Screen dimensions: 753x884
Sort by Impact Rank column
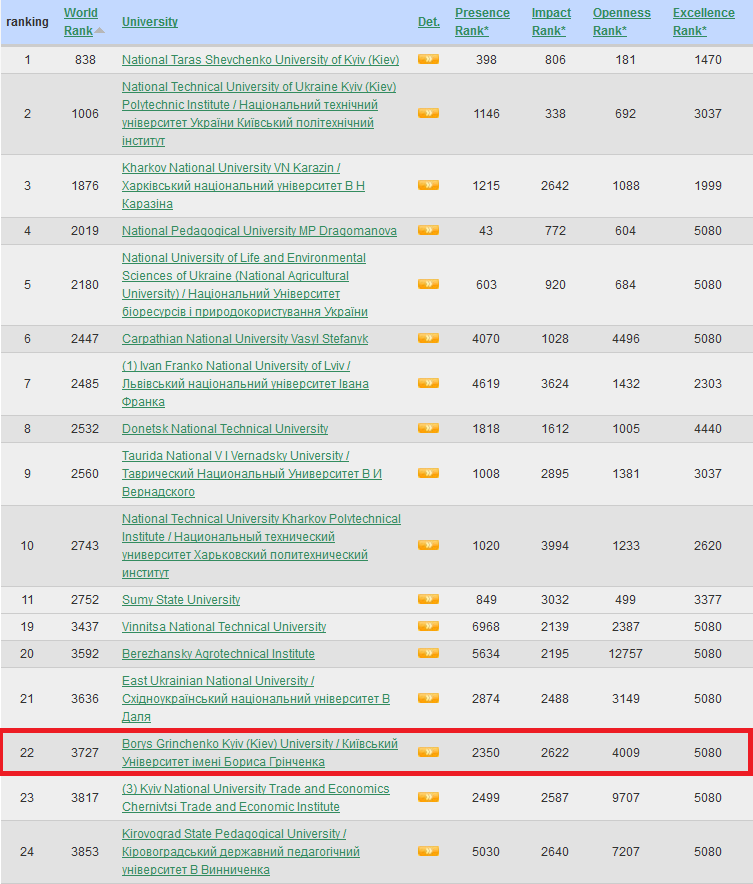tap(551, 21)
